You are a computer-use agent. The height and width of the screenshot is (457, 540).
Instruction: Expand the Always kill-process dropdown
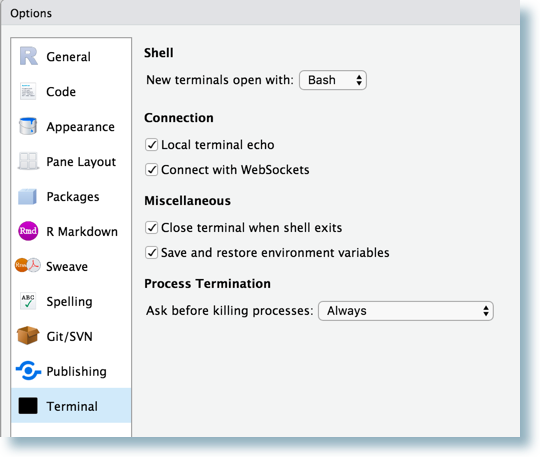click(x=406, y=311)
